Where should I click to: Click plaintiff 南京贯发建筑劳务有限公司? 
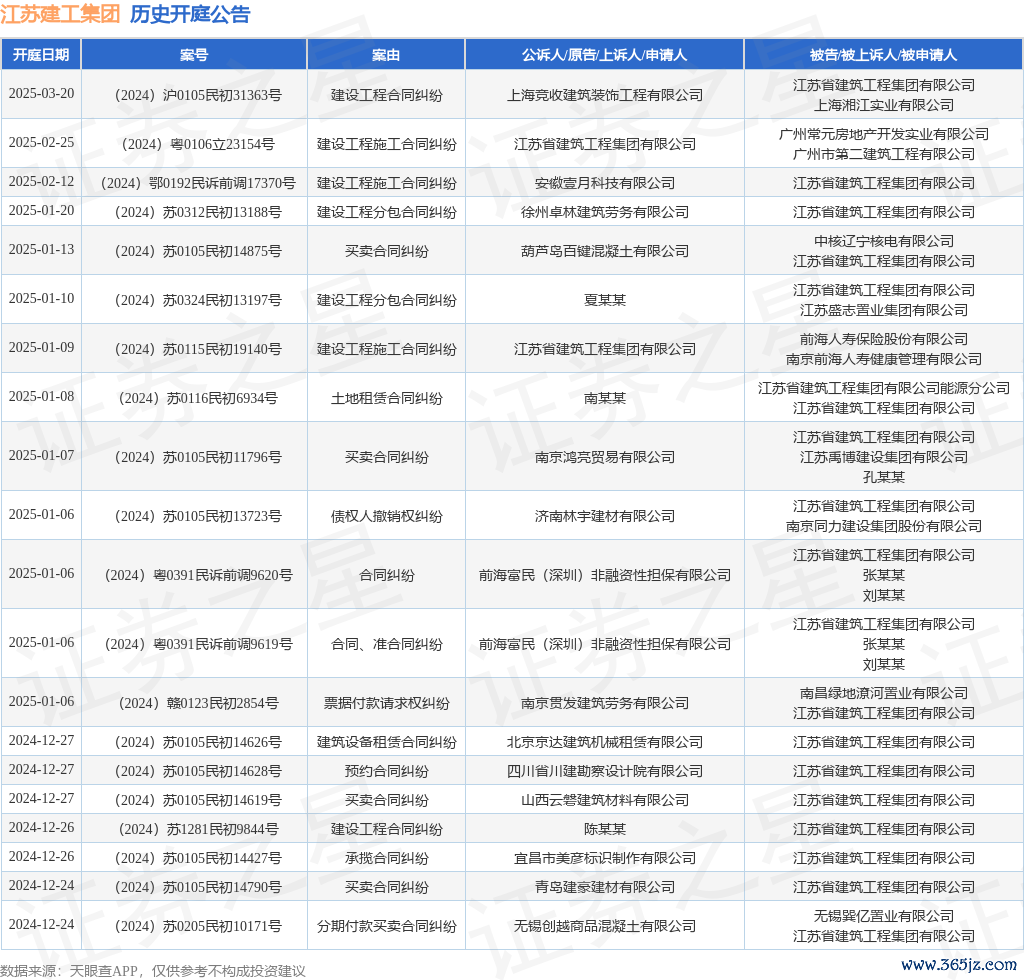pos(605,703)
